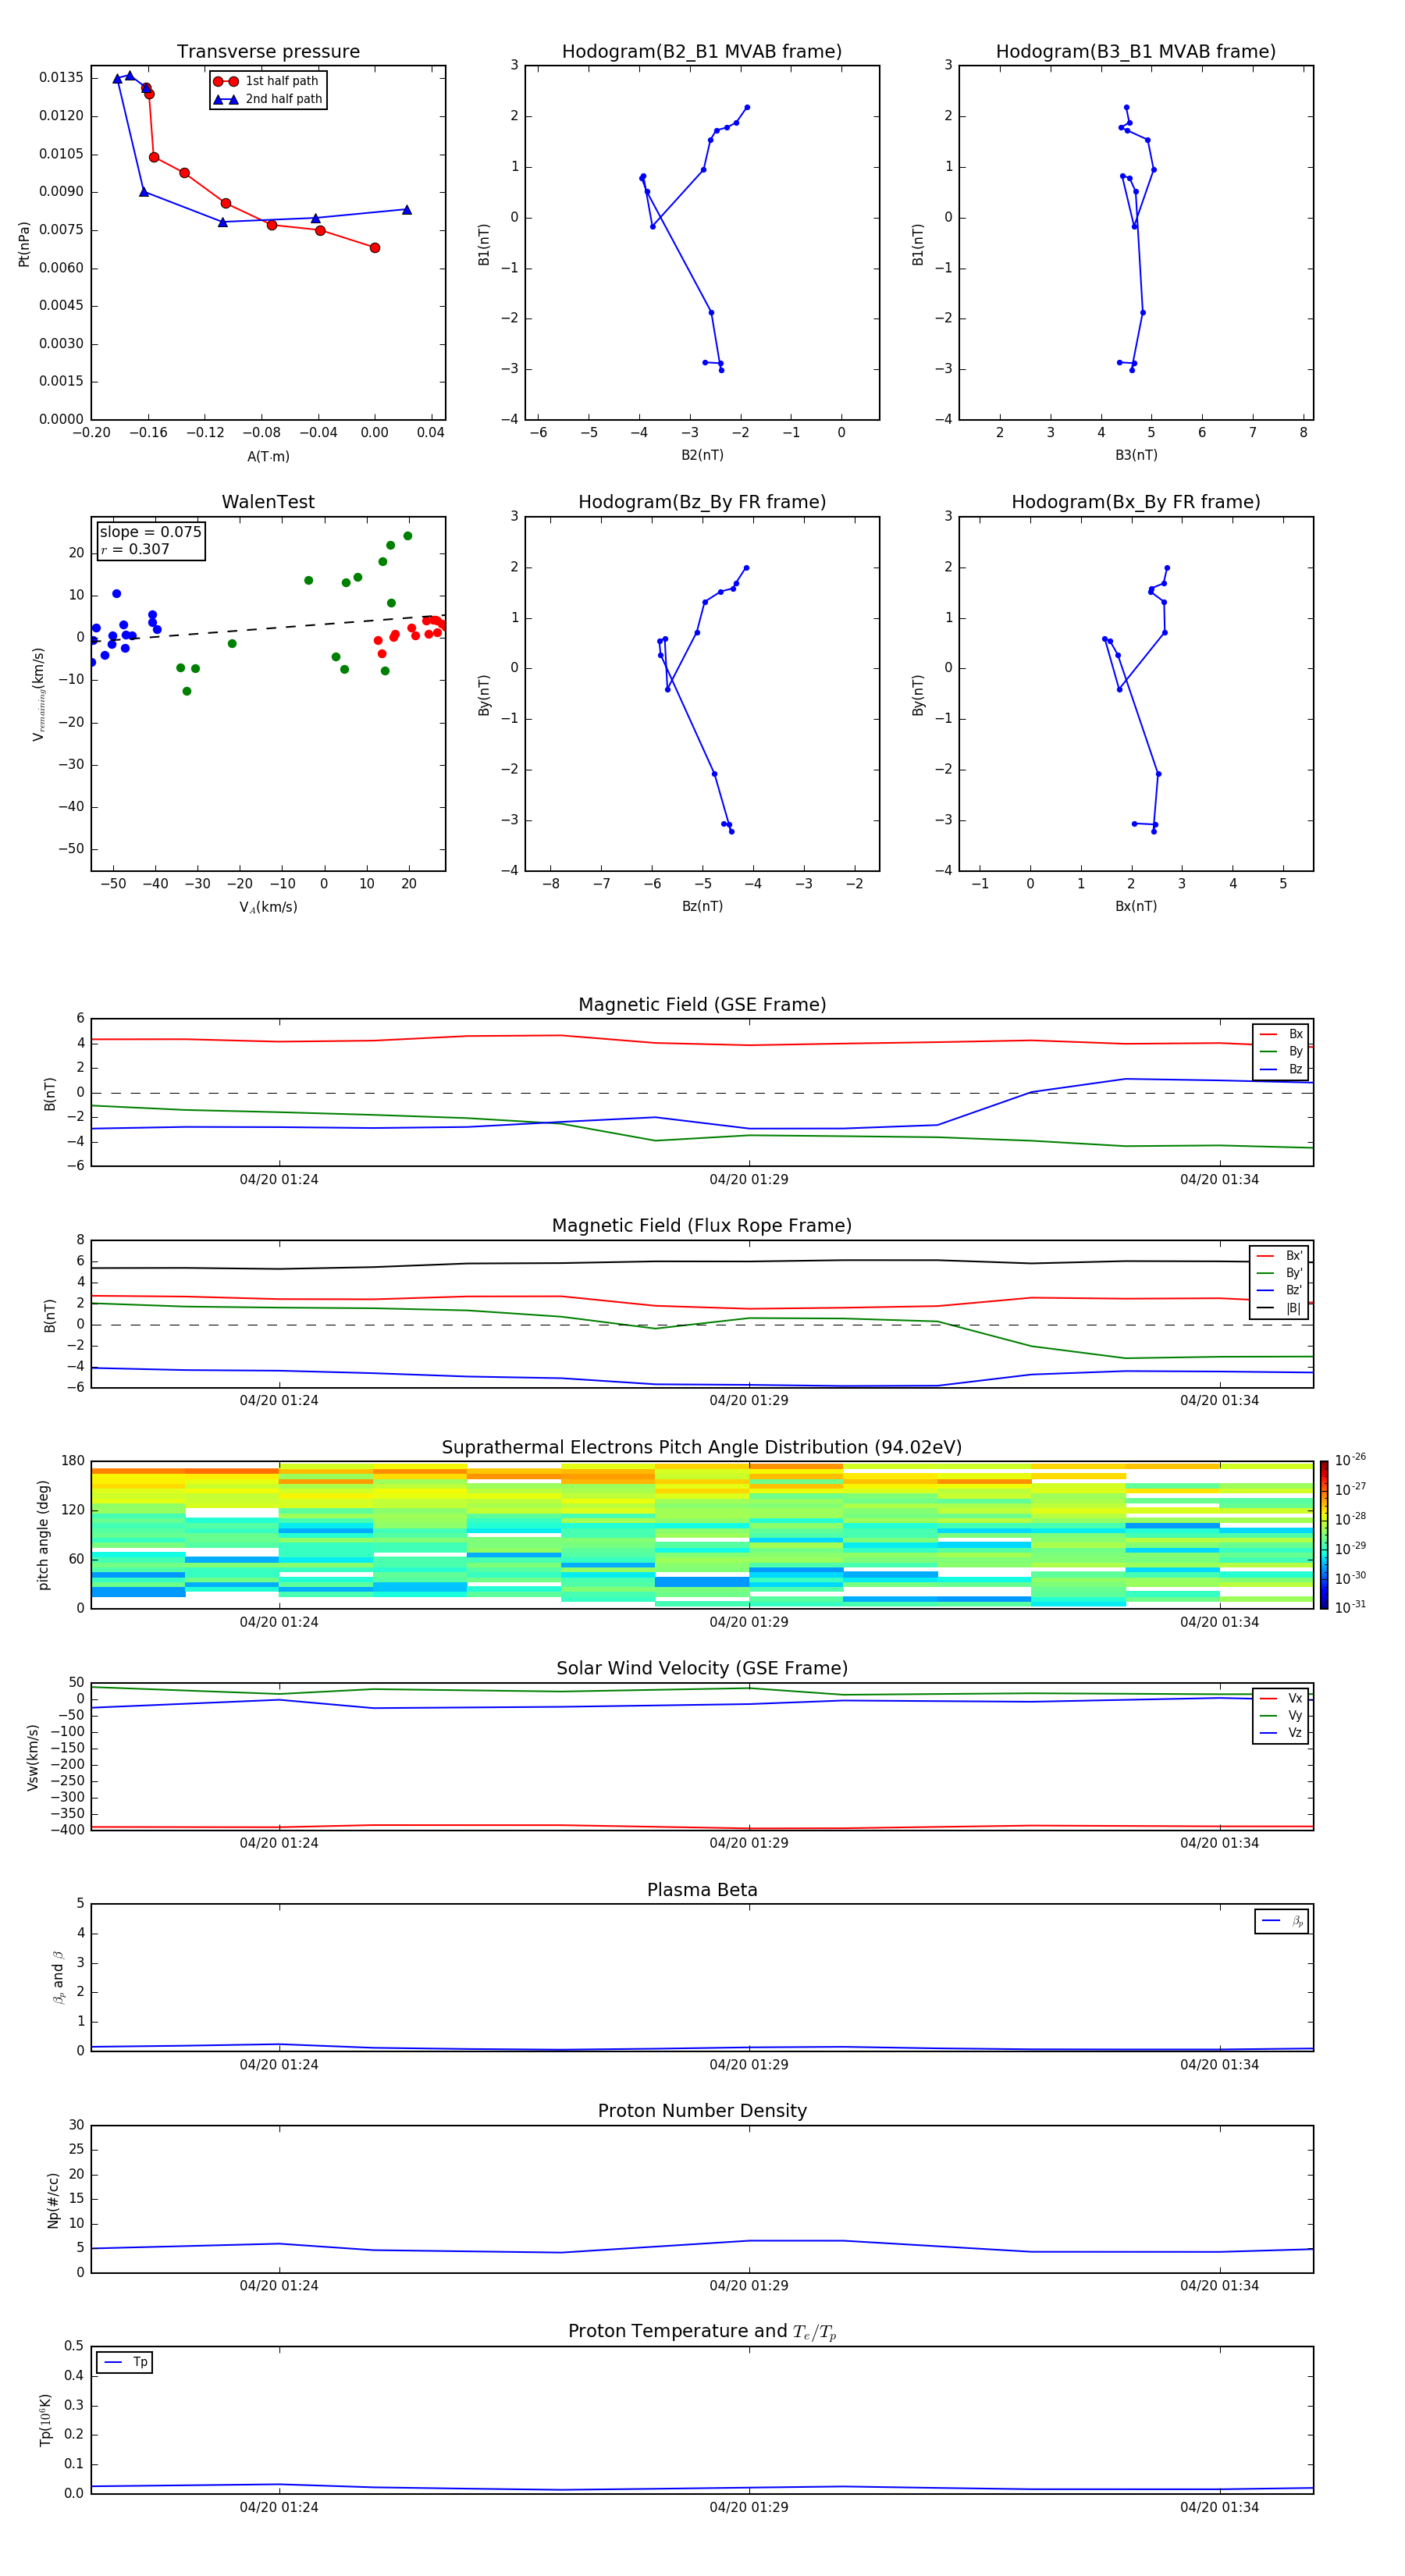Click the 0.0135 tick on pressure axis
This screenshot has height=2576, width=1405.
tap(61, 78)
